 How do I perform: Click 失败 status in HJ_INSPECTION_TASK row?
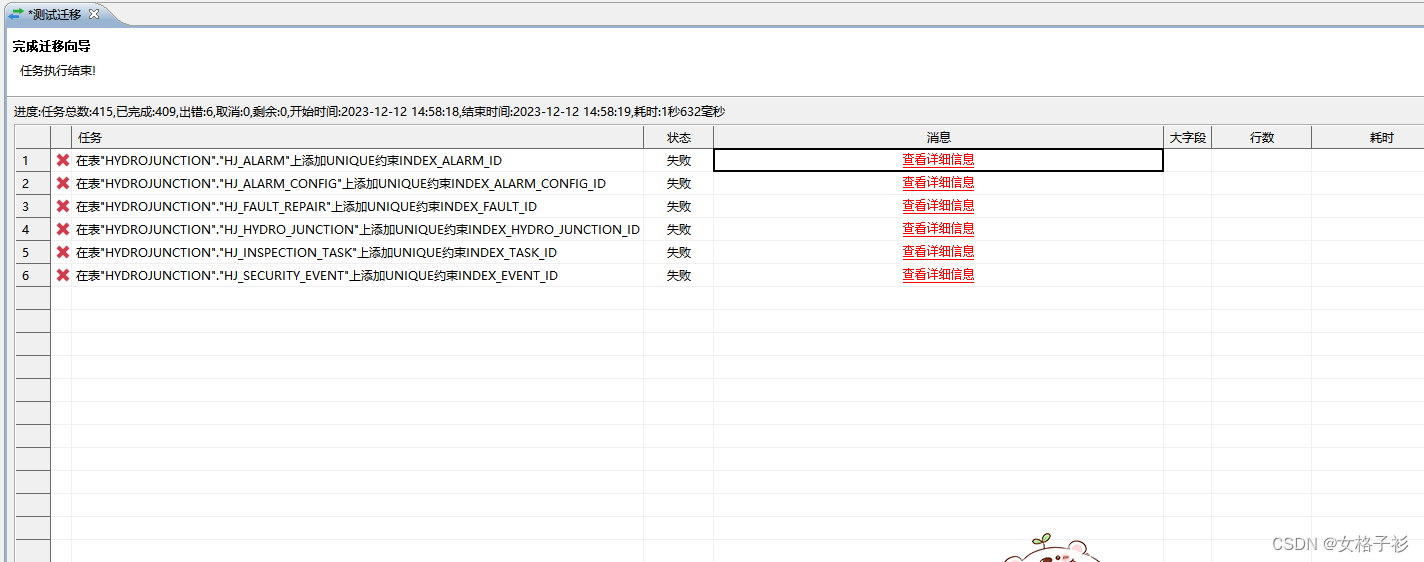click(679, 252)
